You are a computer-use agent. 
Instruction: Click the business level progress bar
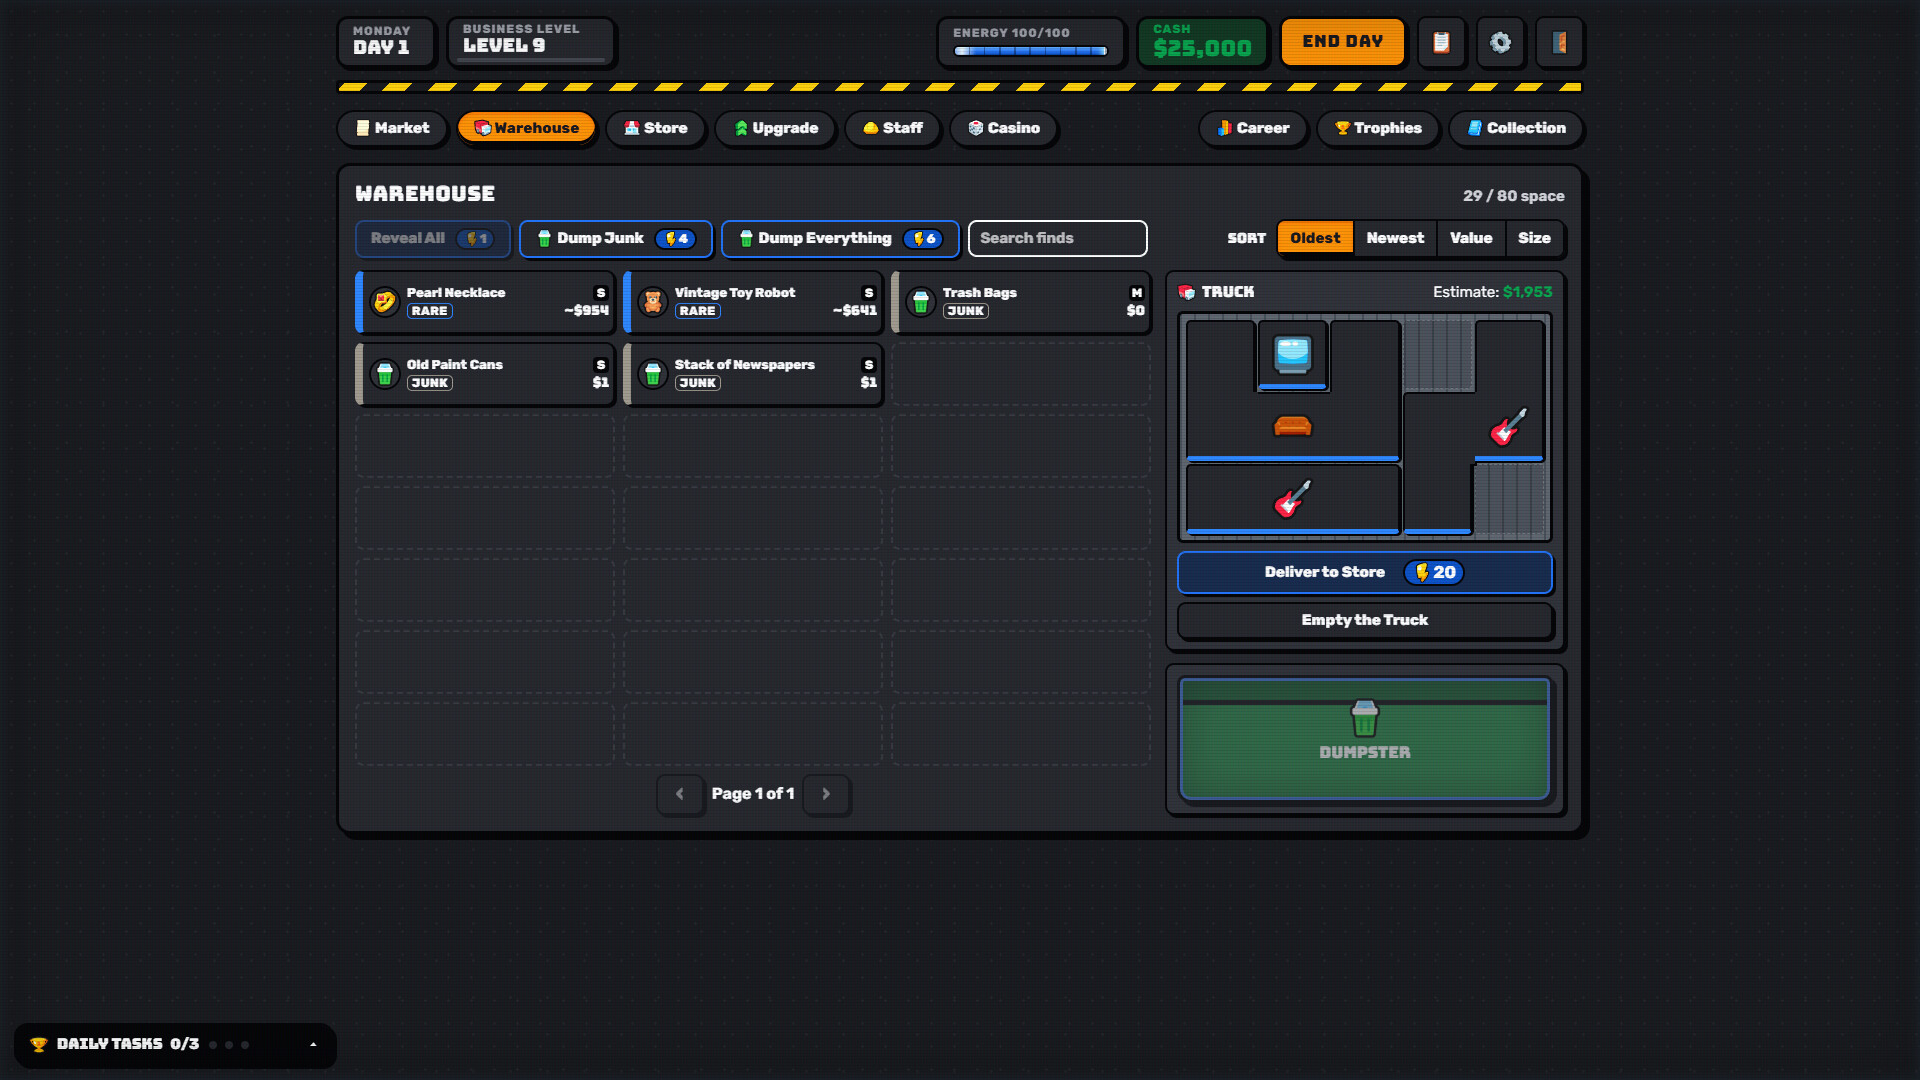click(x=531, y=60)
